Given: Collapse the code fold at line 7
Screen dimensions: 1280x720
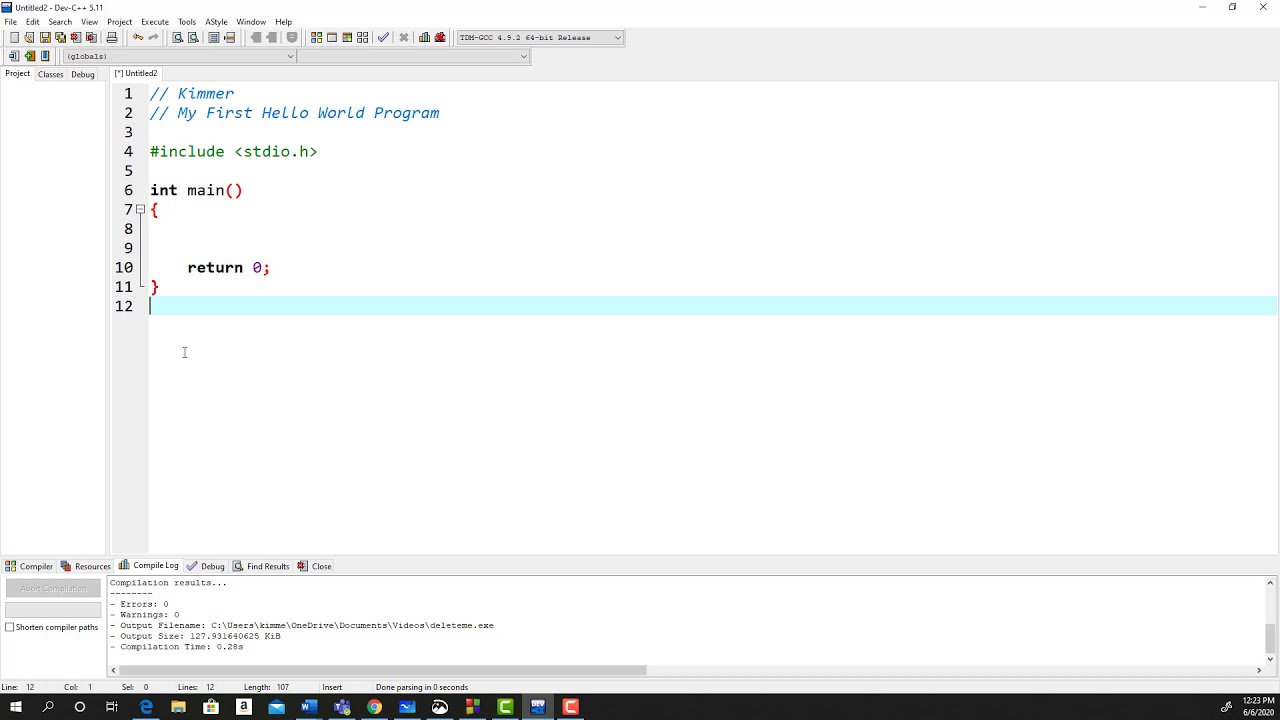Looking at the screenshot, I should [x=140, y=209].
